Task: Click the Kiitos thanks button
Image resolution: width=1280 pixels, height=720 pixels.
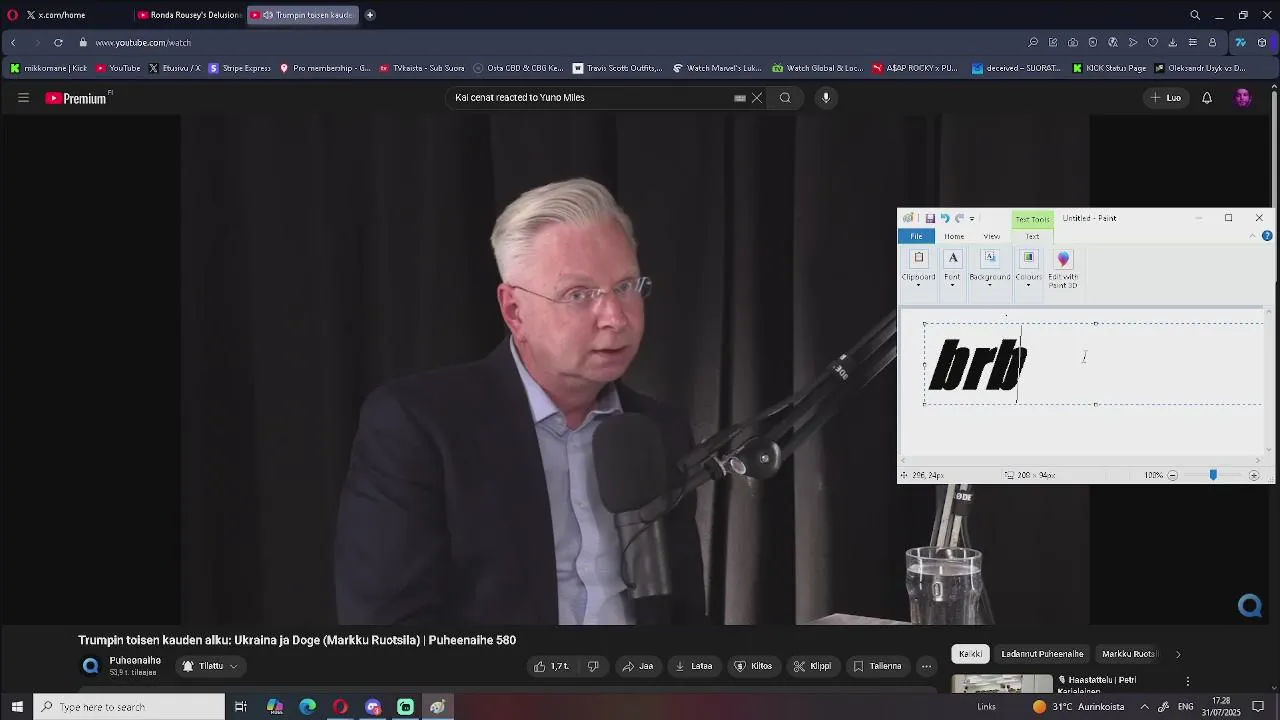Action: click(753, 666)
